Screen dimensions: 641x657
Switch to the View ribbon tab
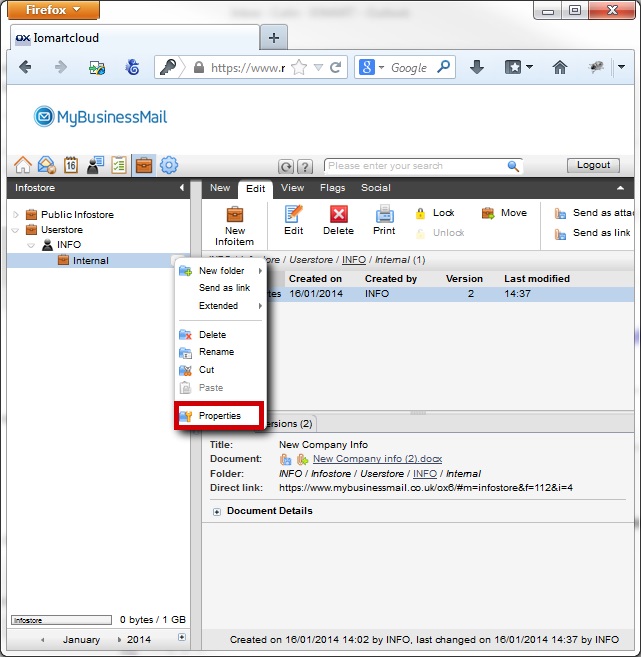click(292, 188)
